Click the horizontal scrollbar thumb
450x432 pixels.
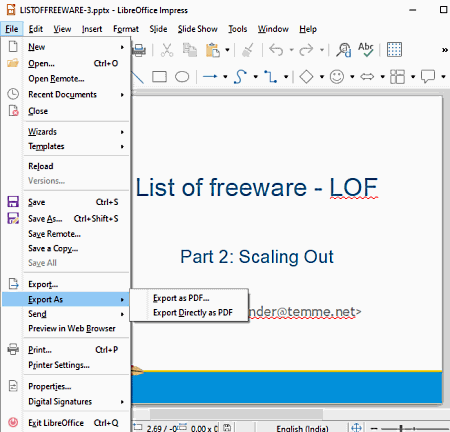tap(236, 414)
